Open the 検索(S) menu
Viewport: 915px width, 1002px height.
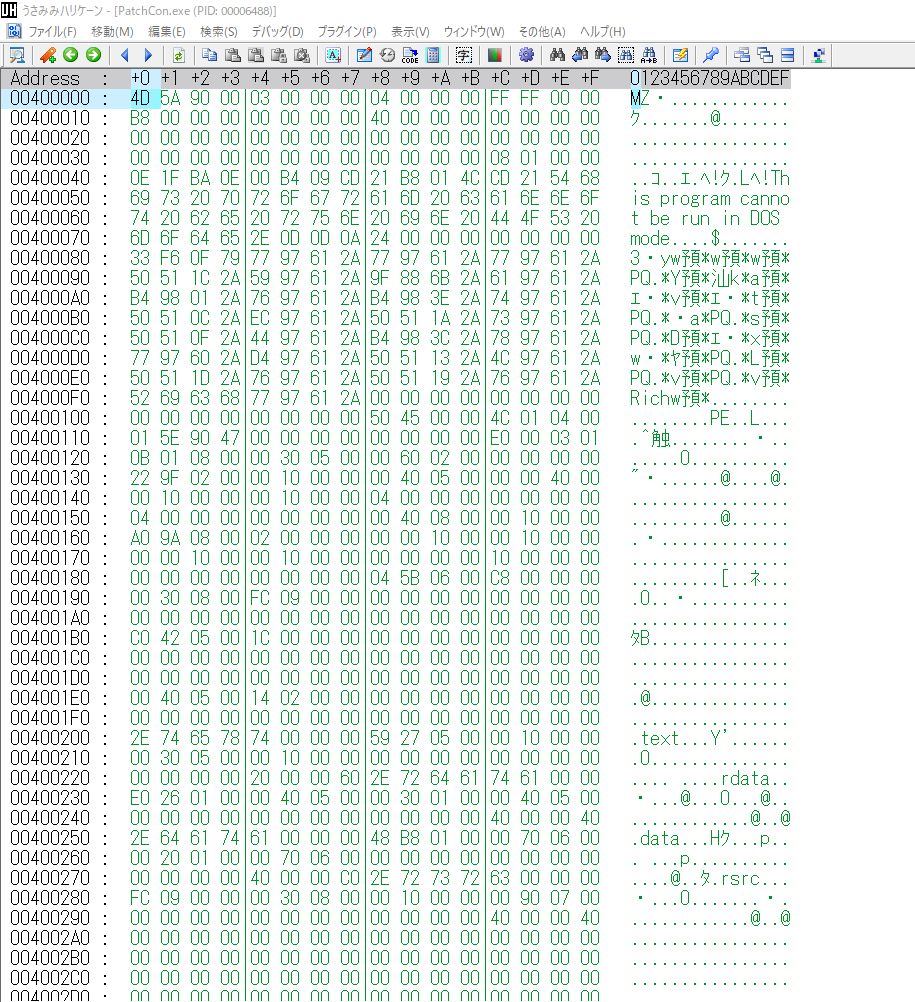pyautogui.click(x=219, y=31)
